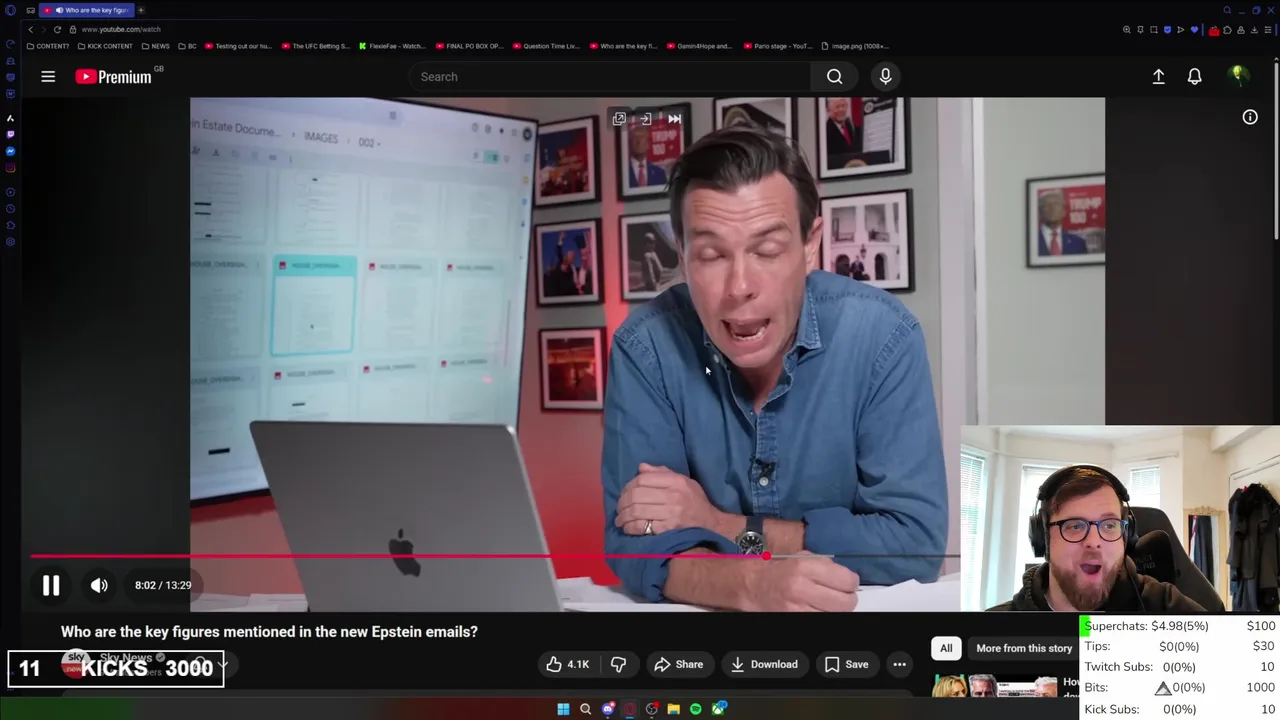Open the video title Who are the key figures
The height and width of the screenshot is (720, 1280).
(x=269, y=632)
